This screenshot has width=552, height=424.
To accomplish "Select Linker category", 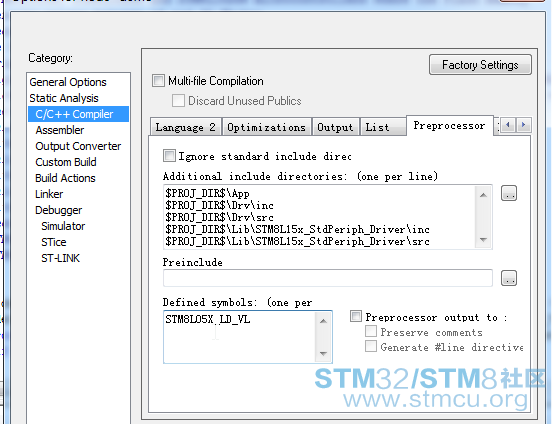I will 49,194.
